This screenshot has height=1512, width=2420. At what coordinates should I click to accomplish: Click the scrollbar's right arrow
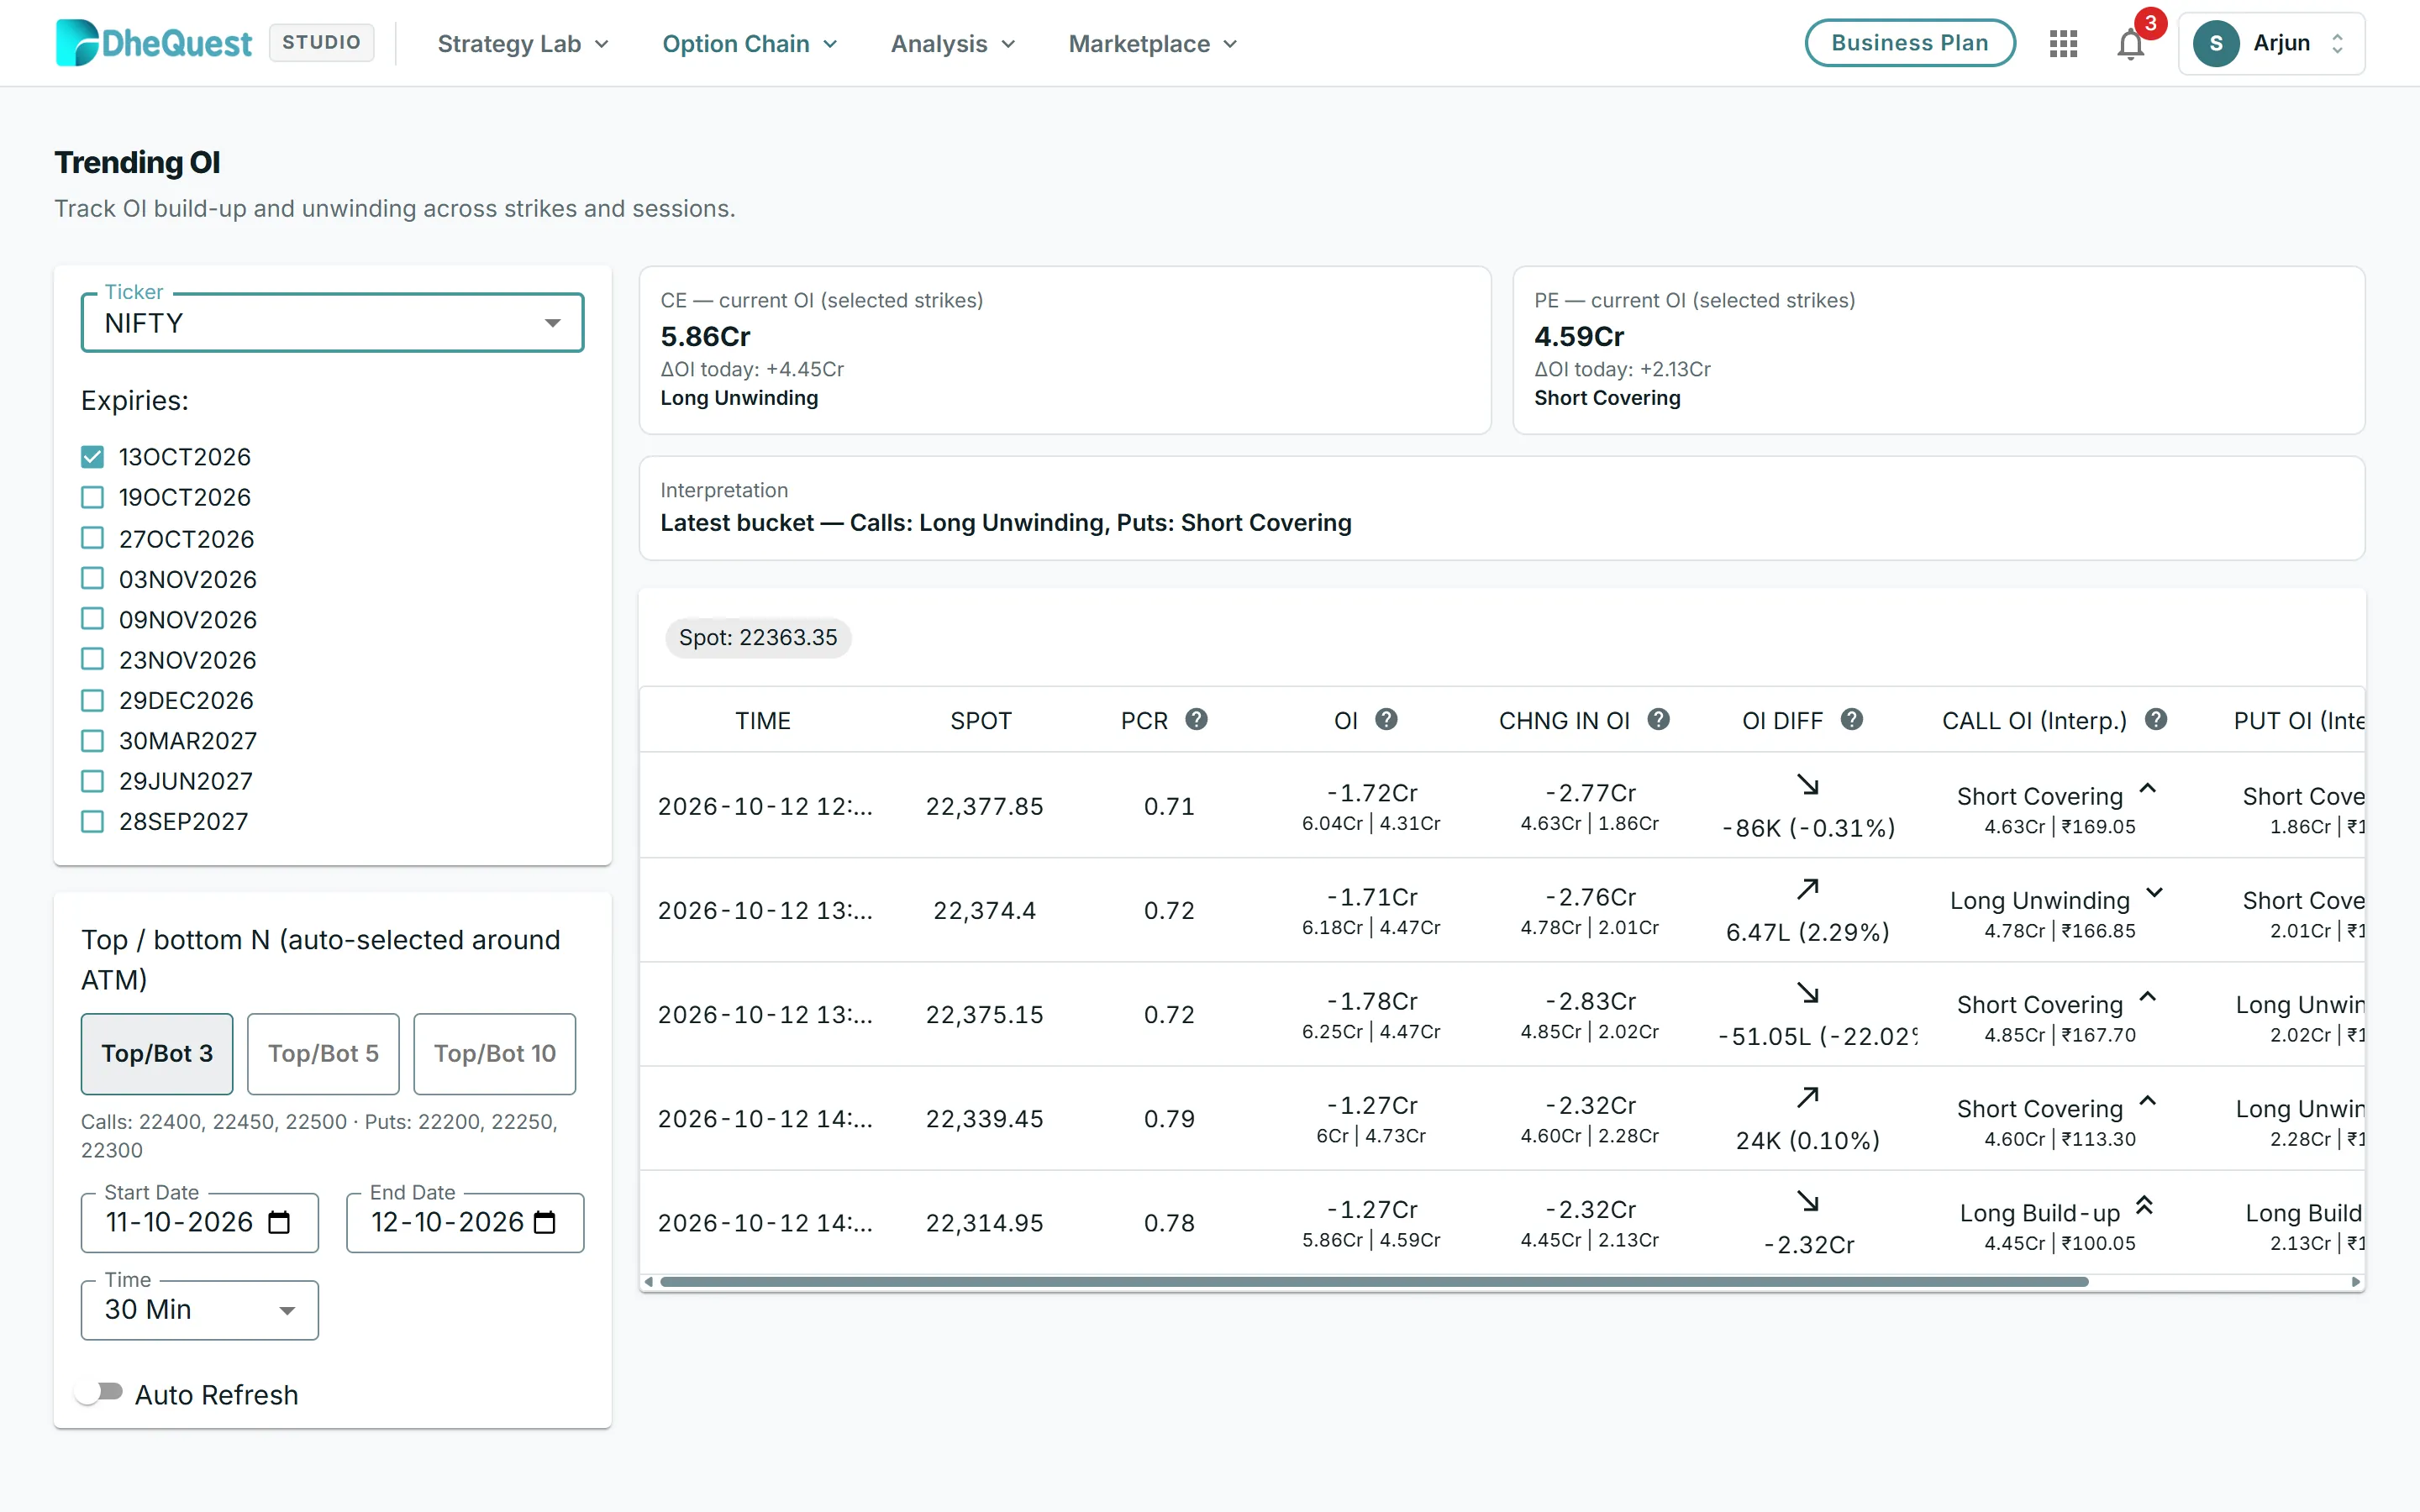click(x=2356, y=1282)
